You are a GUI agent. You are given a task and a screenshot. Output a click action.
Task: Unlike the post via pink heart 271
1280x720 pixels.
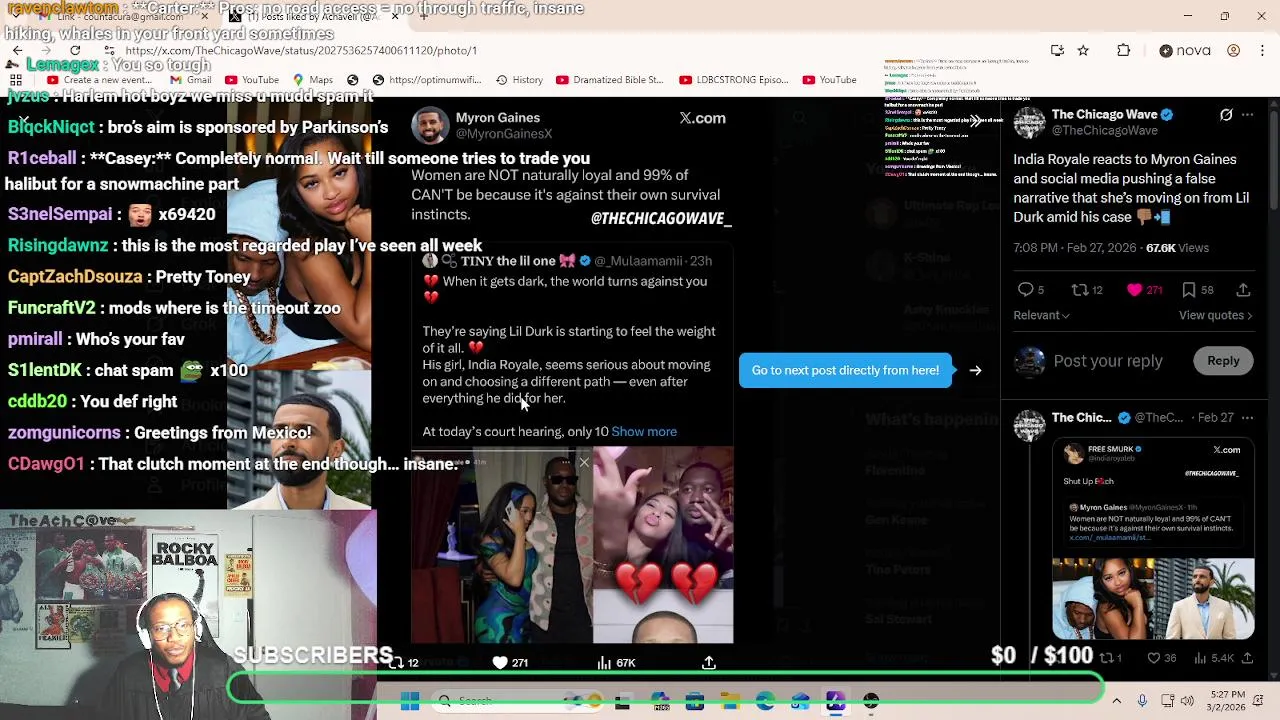1144,290
